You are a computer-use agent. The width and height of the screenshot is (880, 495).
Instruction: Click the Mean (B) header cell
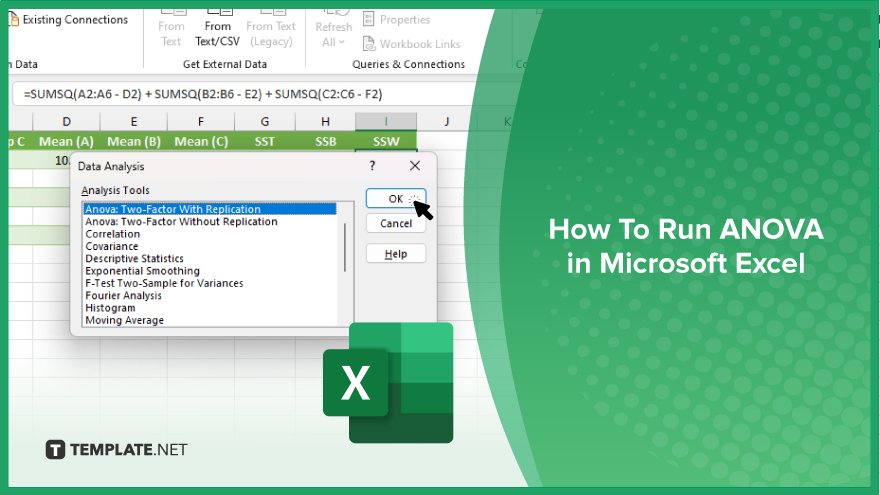coord(134,141)
